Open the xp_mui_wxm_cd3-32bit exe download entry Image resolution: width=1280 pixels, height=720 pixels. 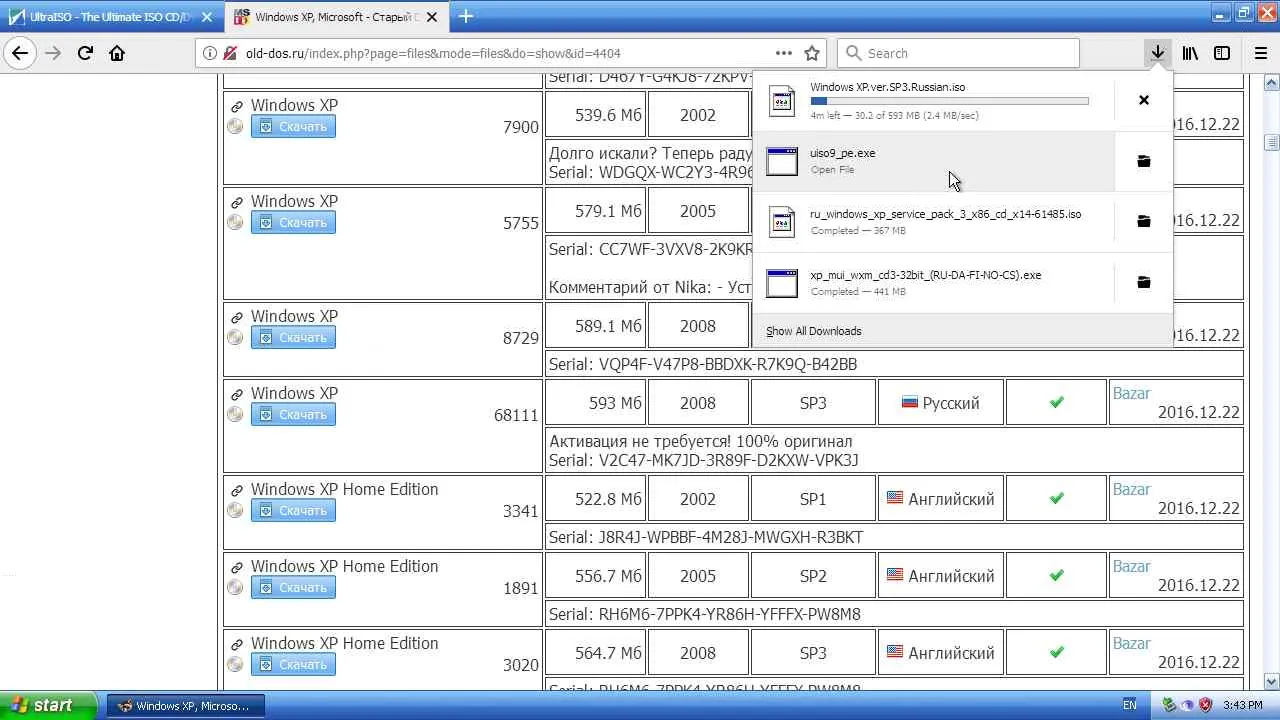point(932,283)
